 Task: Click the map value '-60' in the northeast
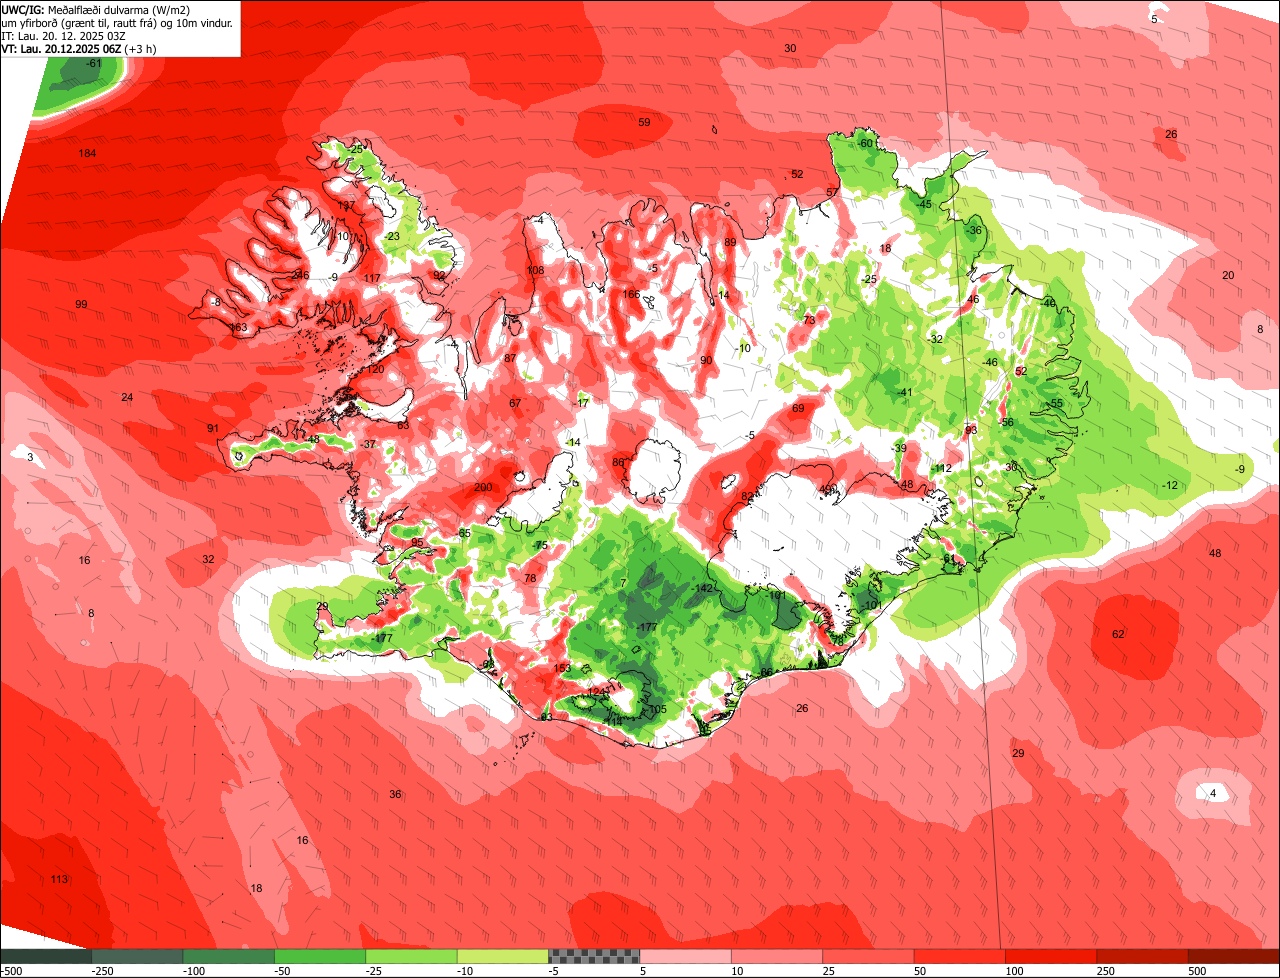point(865,143)
